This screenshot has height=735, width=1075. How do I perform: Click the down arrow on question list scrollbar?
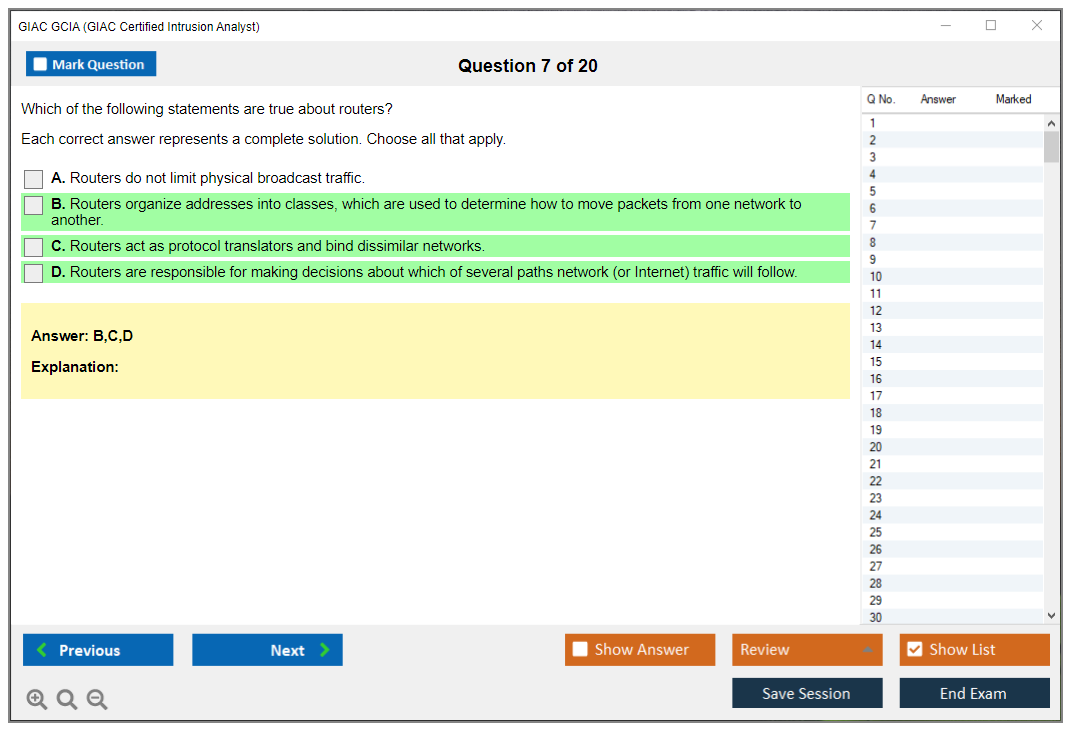1051,615
